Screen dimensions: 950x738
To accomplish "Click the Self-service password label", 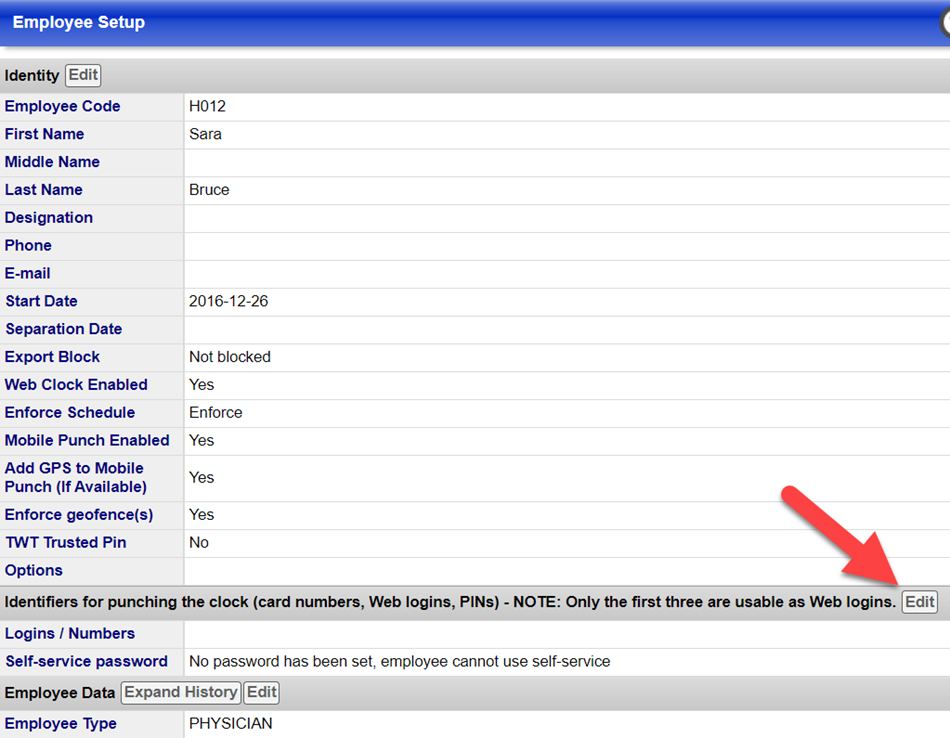I will (x=86, y=661).
